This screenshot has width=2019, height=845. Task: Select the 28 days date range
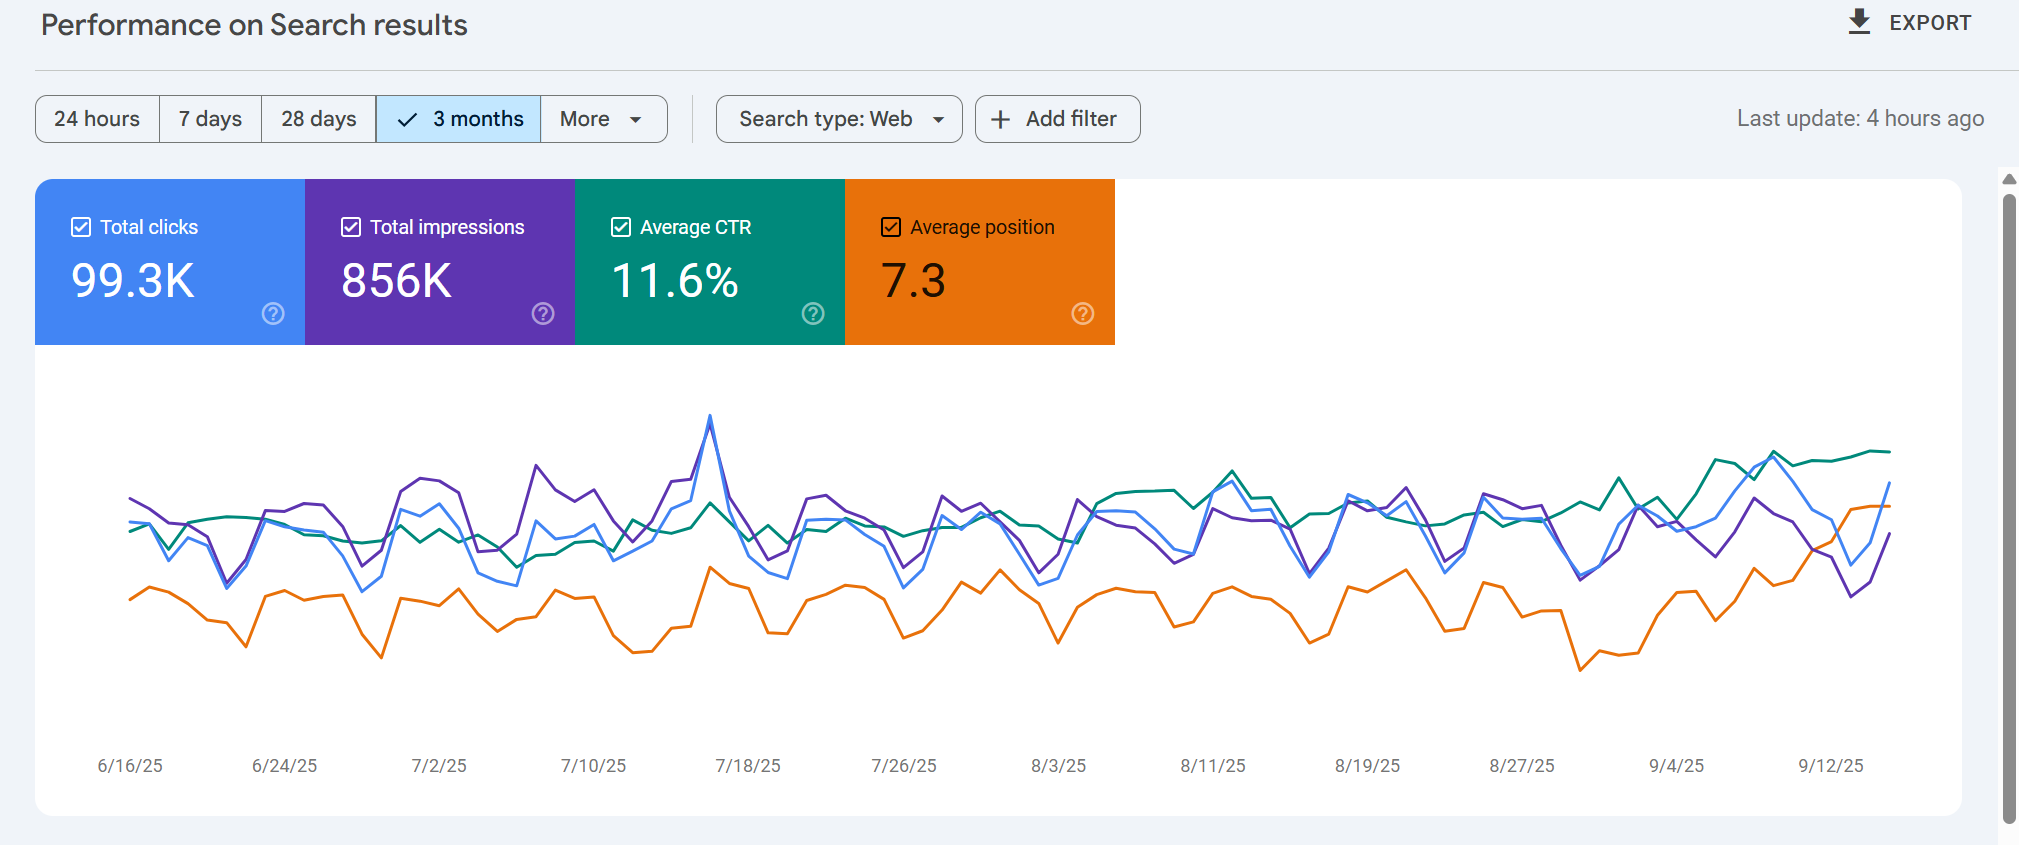[x=318, y=119]
